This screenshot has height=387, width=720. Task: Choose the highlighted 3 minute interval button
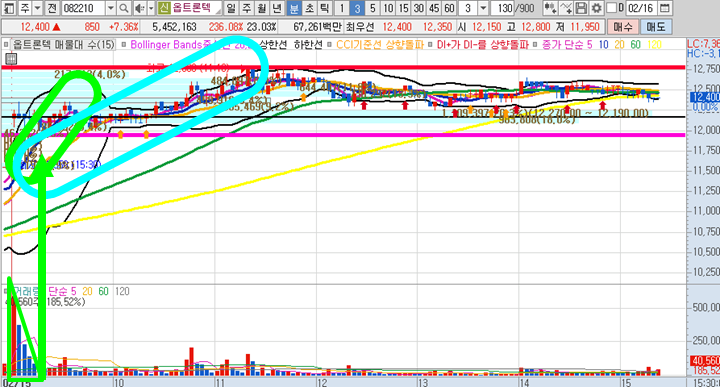(357, 8)
